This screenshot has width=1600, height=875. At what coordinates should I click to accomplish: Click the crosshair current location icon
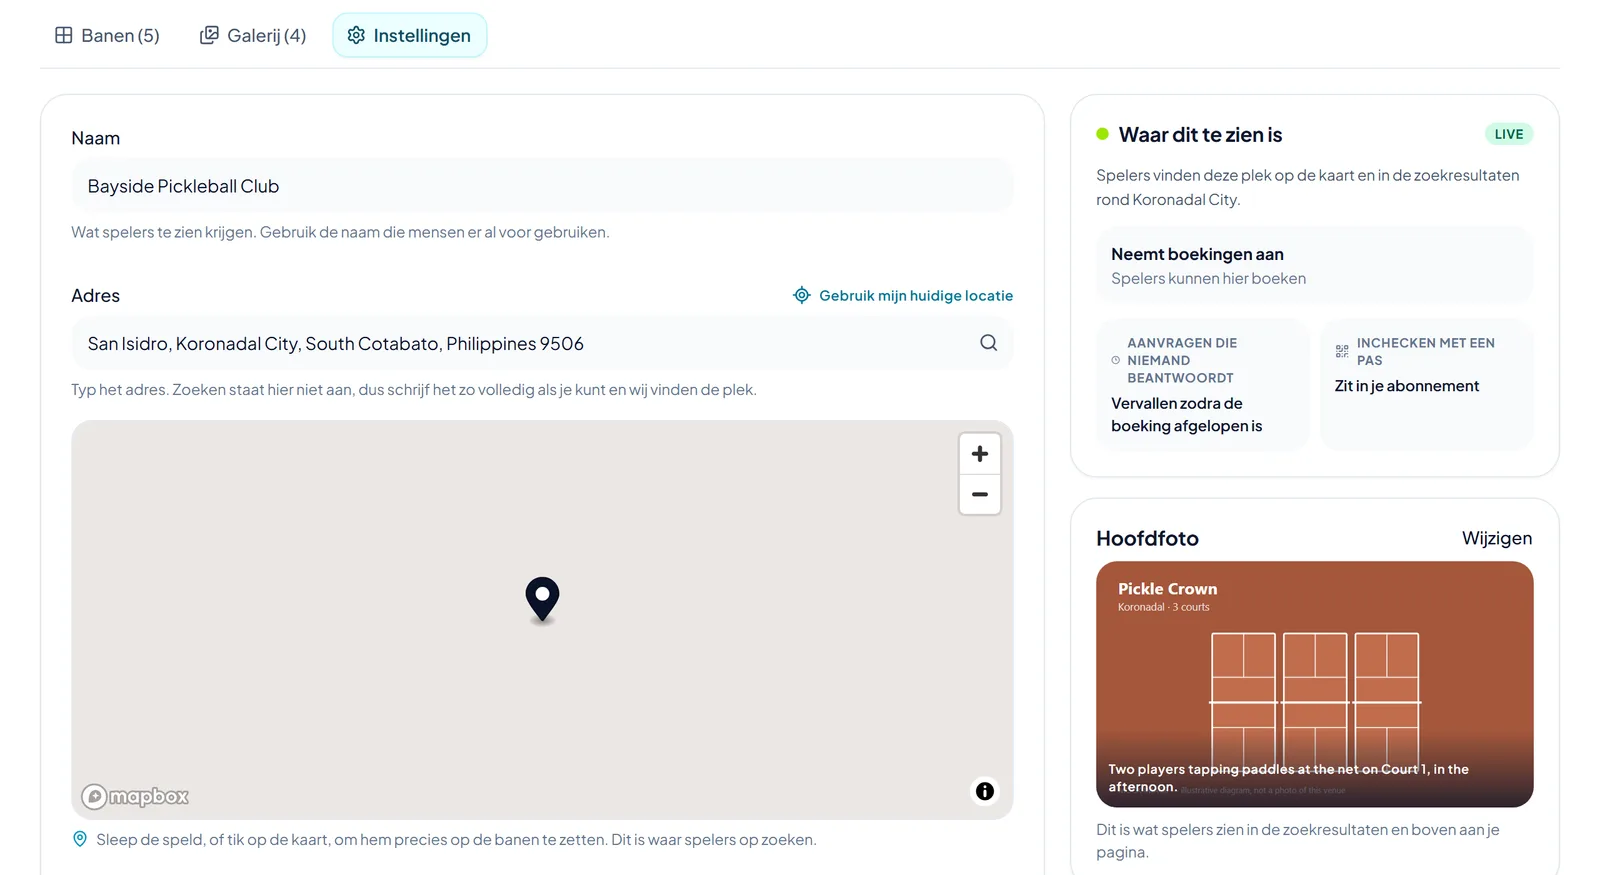tap(802, 295)
